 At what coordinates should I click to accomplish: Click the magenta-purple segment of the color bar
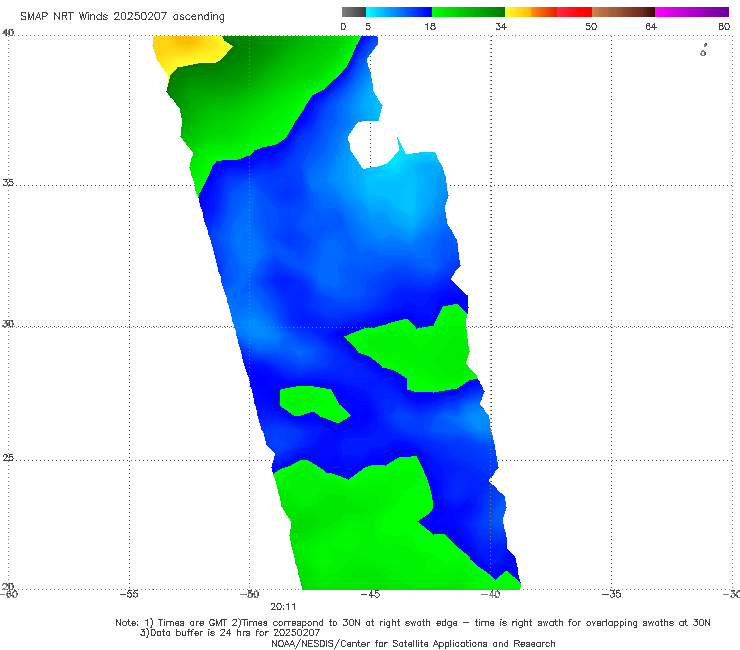(692, 12)
